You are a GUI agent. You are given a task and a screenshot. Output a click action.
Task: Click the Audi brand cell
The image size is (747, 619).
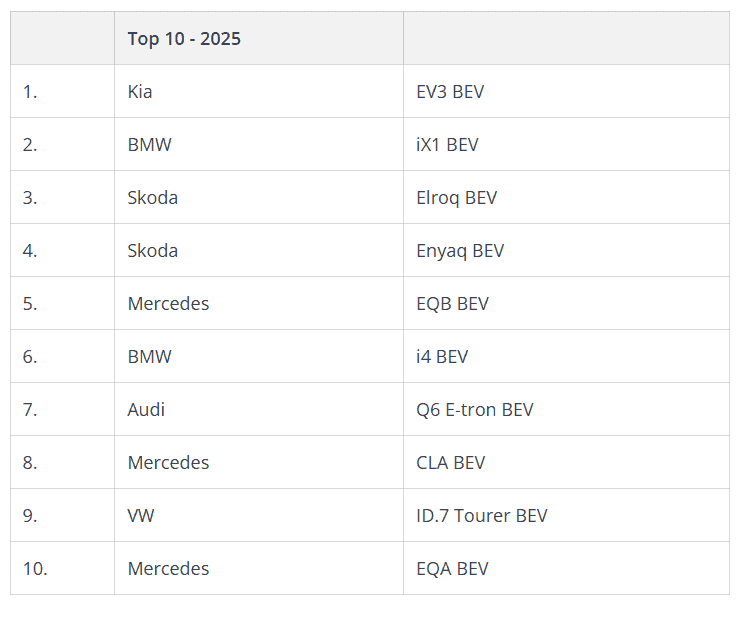(146, 410)
